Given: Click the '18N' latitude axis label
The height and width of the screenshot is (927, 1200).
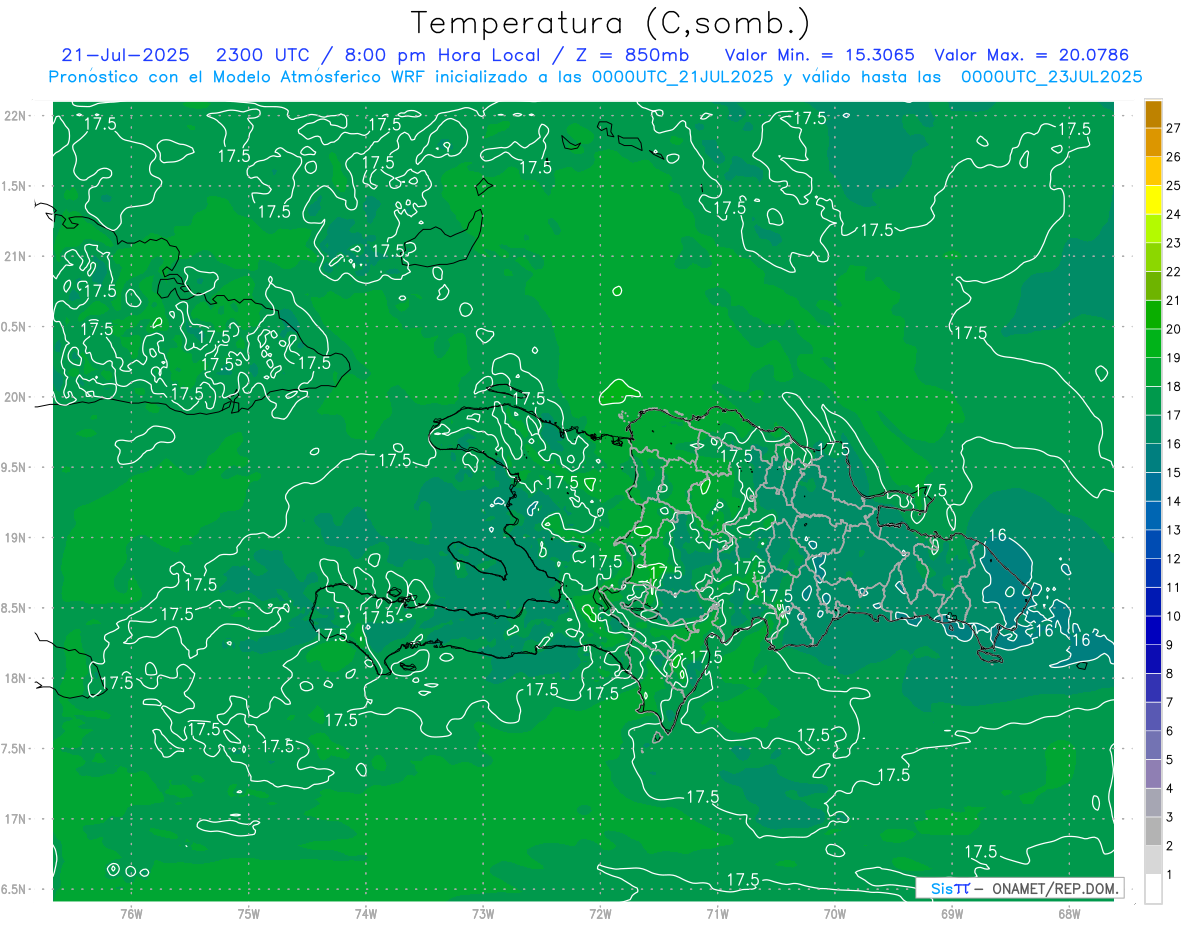Looking at the screenshot, I should point(16,679).
